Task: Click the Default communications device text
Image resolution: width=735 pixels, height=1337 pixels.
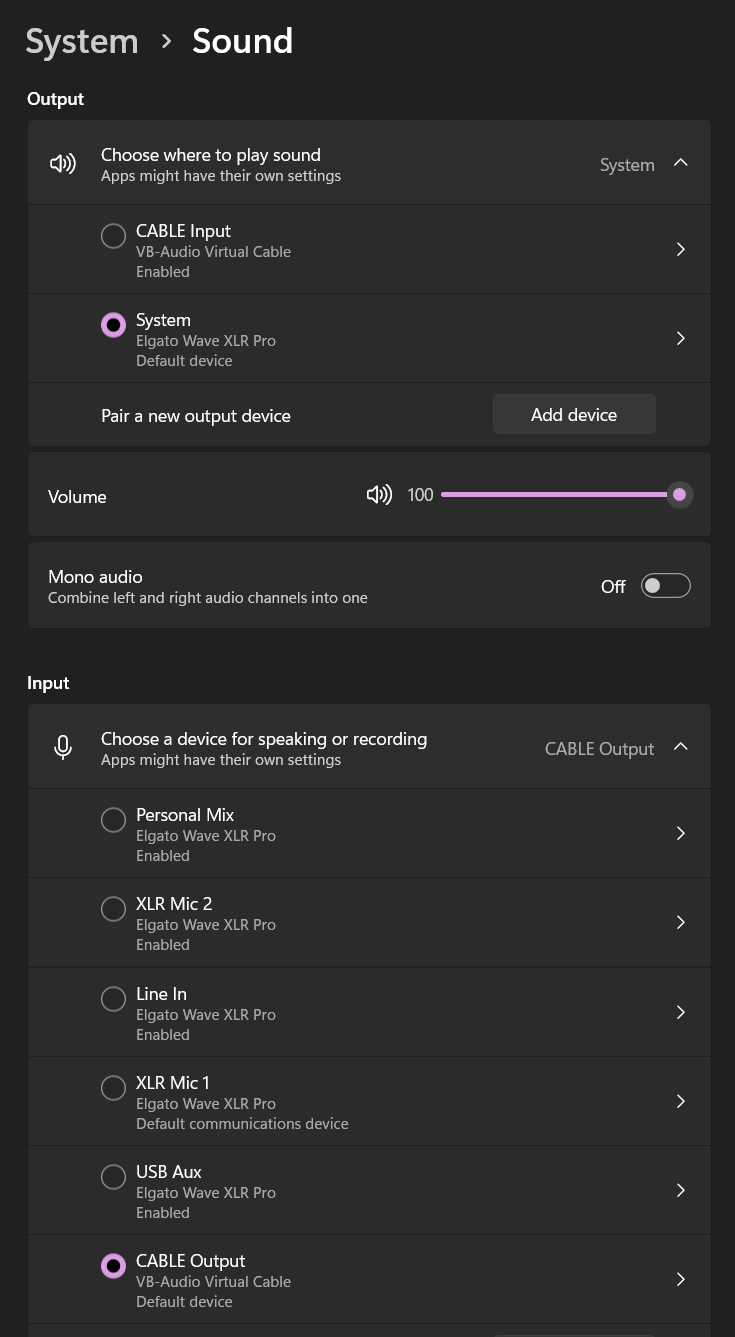Action: coord(242,1124)
